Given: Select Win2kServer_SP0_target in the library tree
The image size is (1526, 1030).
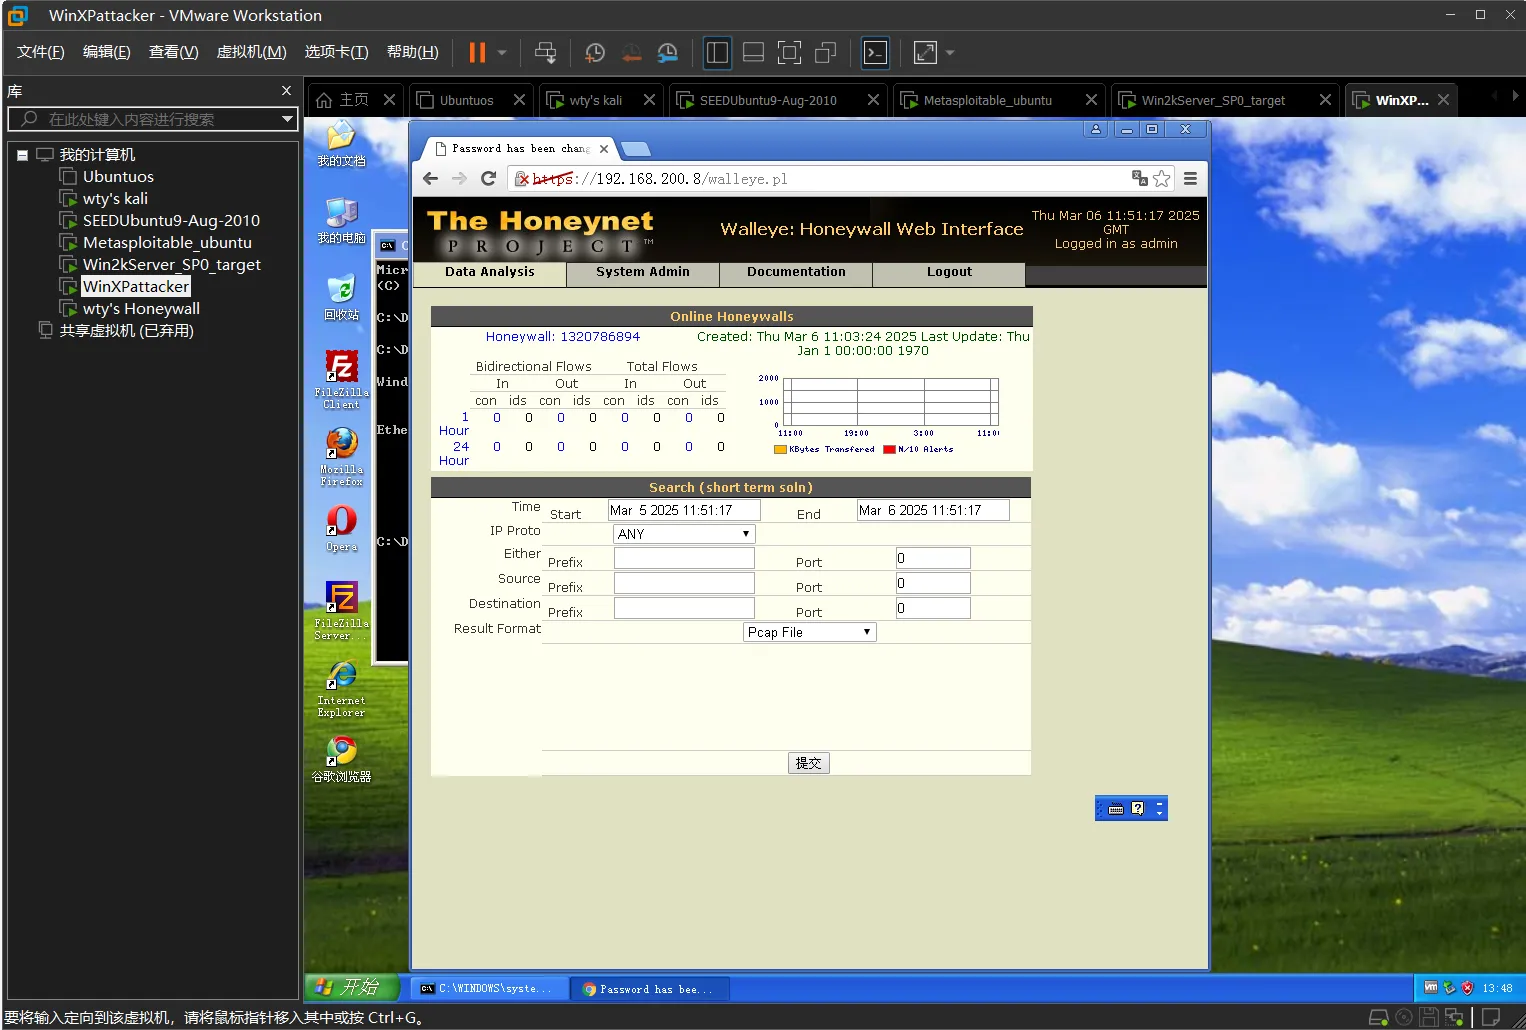Looking at the screenshot, I should coord(171,265).
